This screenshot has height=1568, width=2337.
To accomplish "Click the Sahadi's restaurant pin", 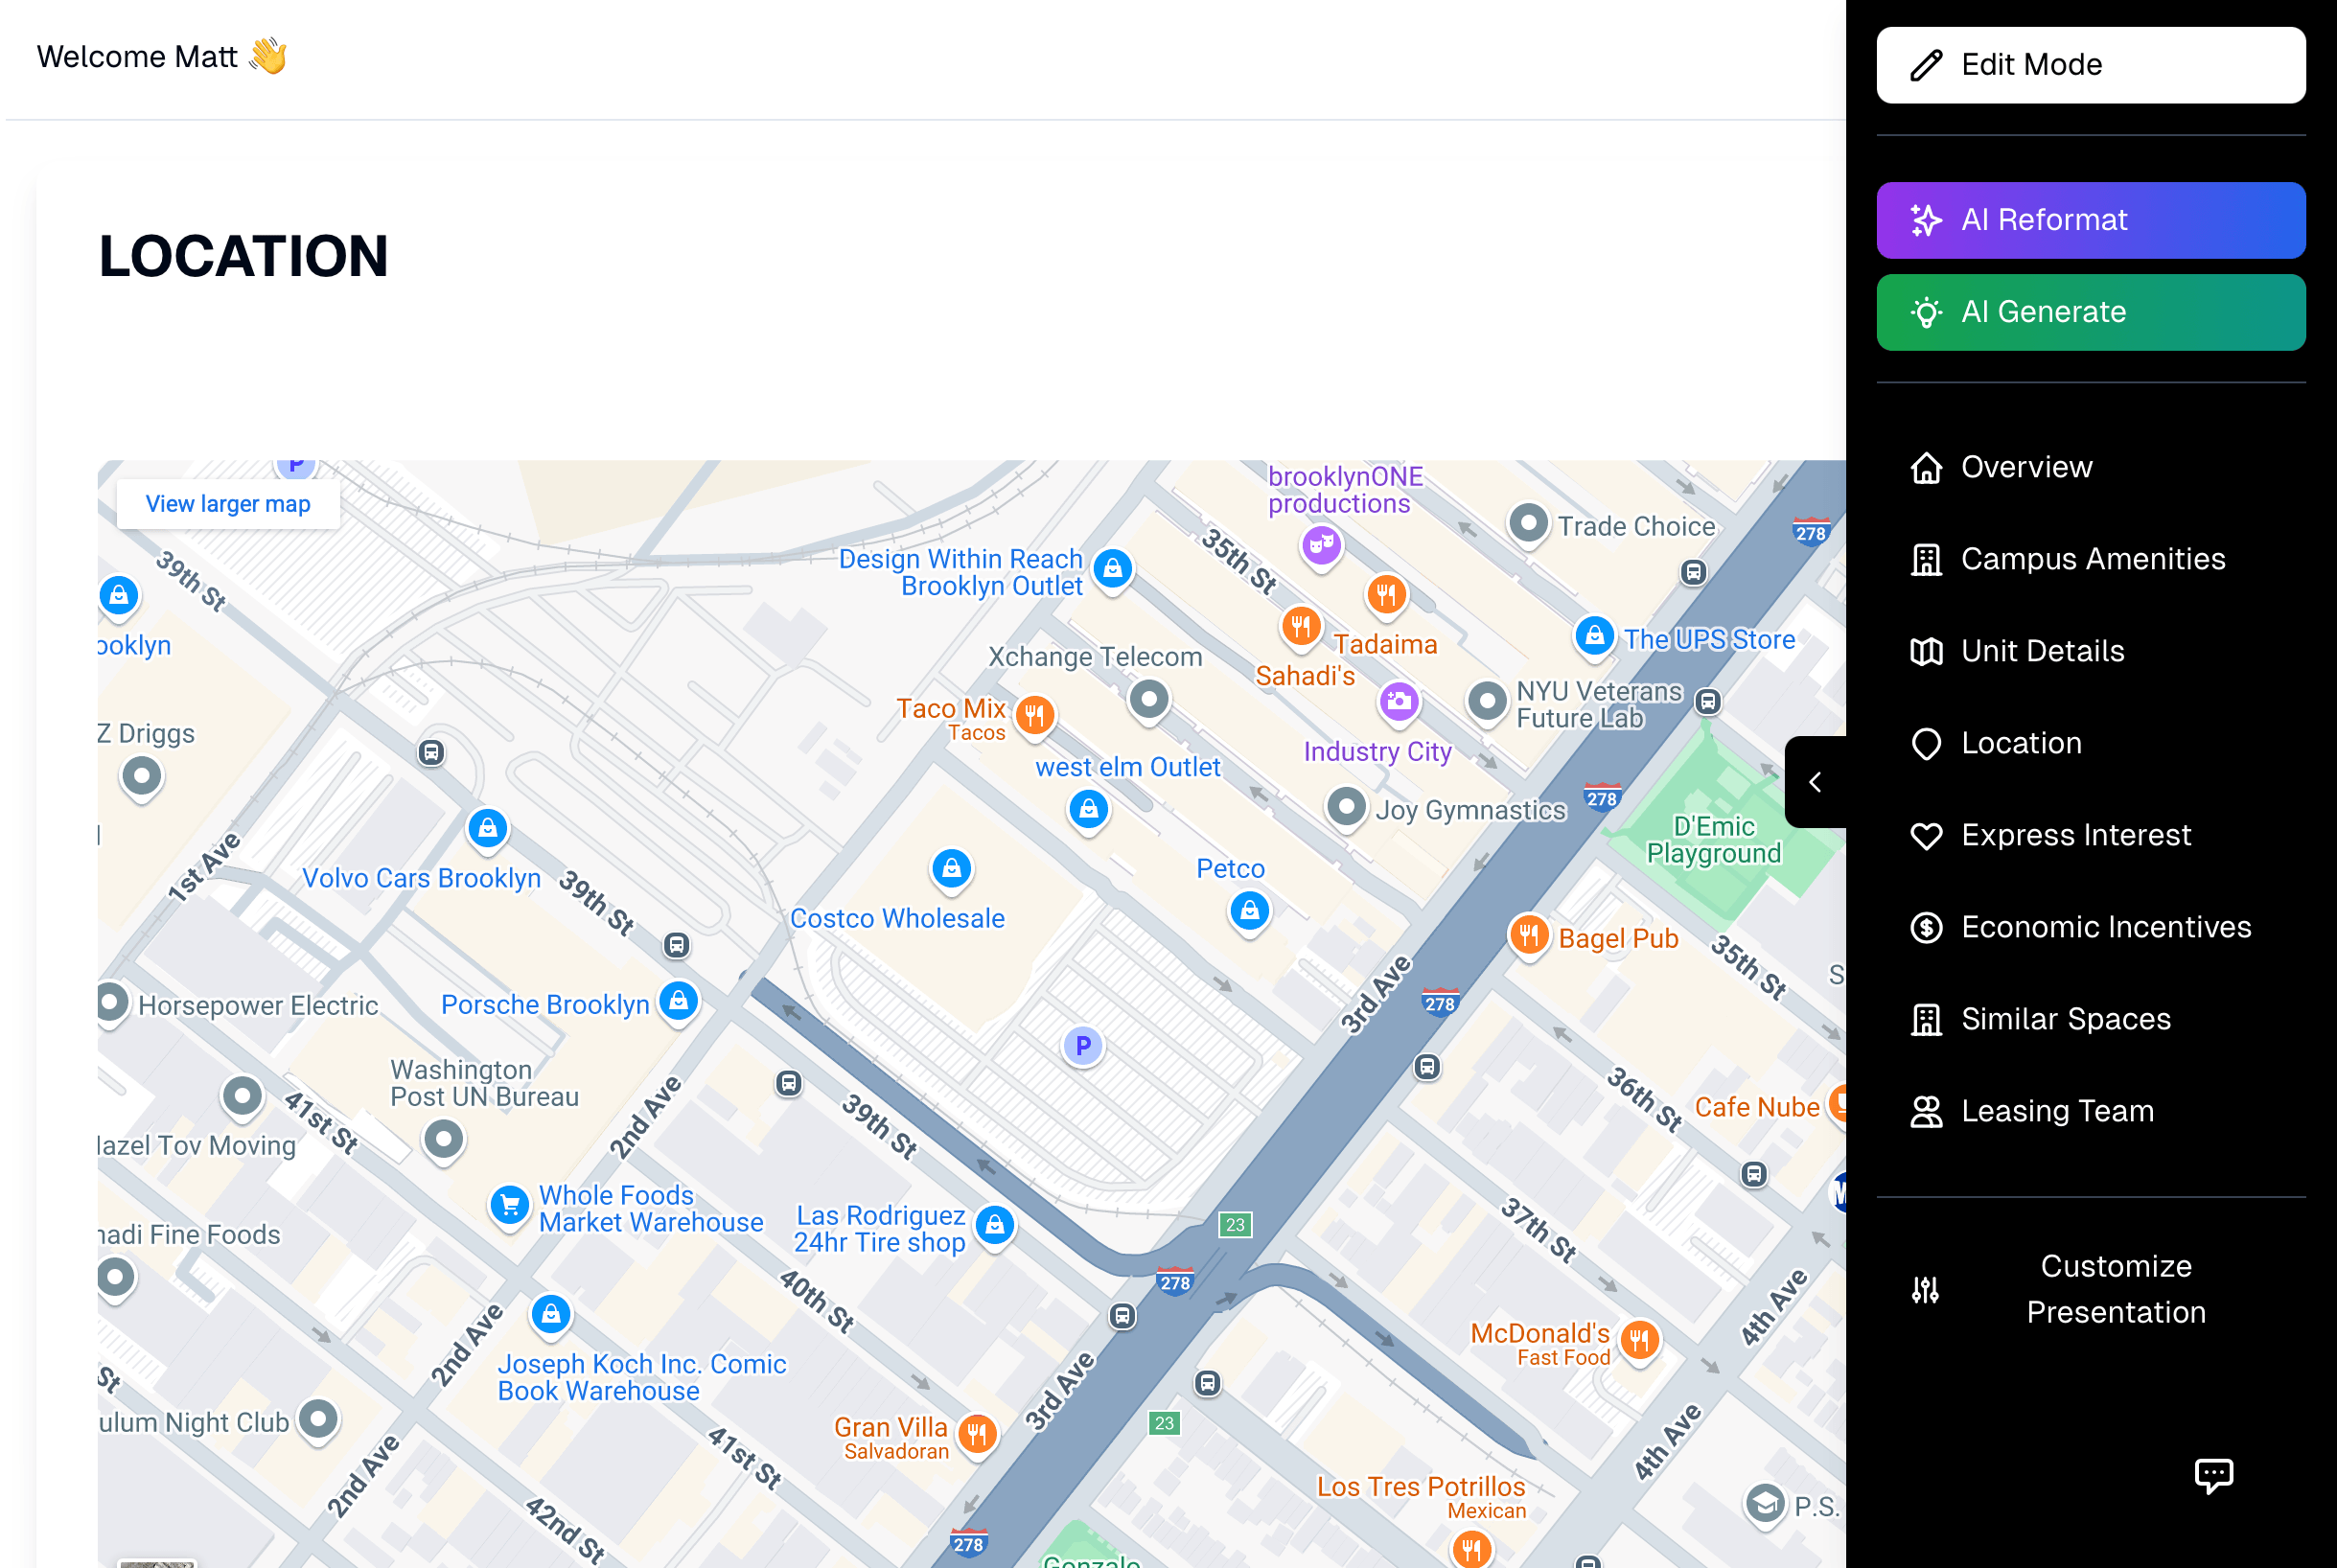I will [1300, 628].
